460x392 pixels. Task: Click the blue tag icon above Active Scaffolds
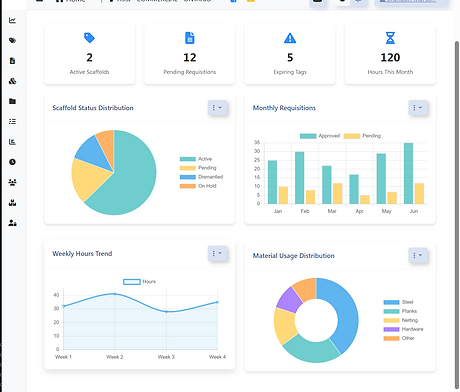(89, 38)
